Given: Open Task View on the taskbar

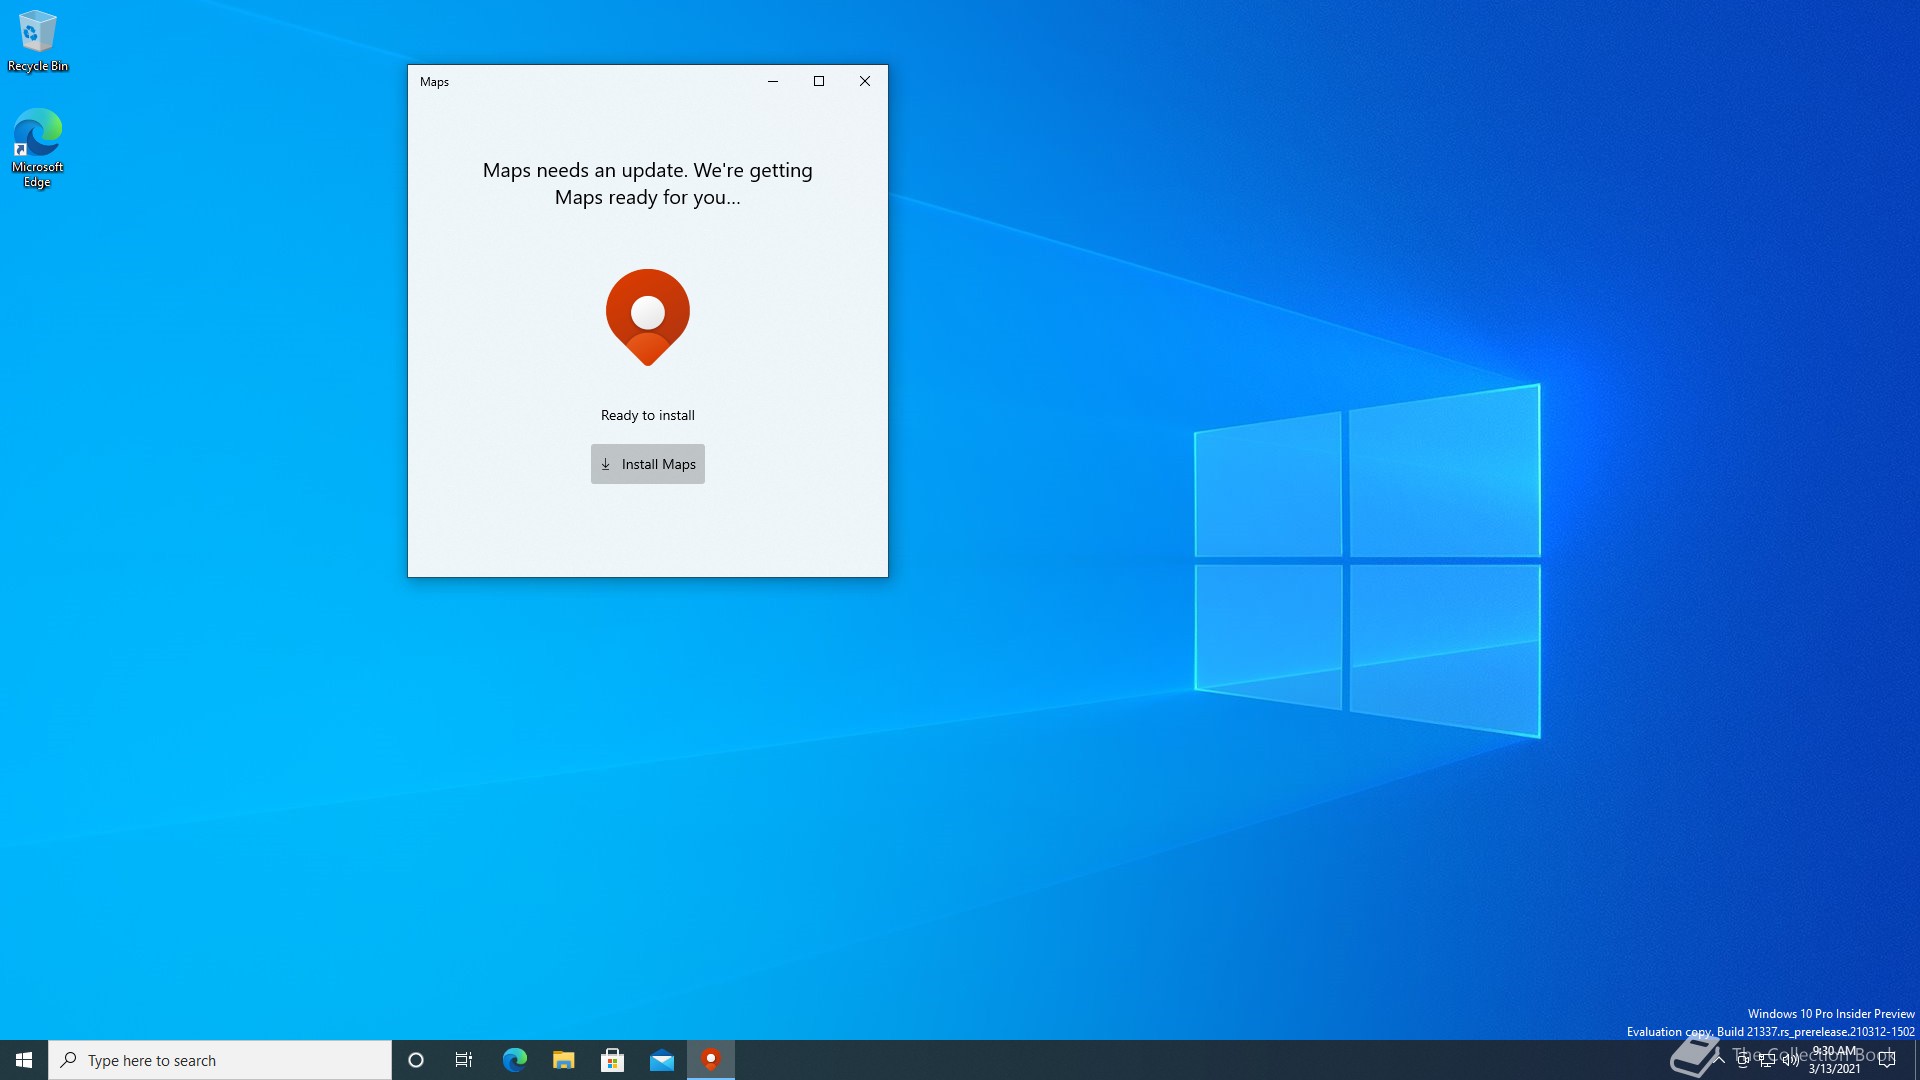Looking at the screenshot, I should [x=464, y=1060].
